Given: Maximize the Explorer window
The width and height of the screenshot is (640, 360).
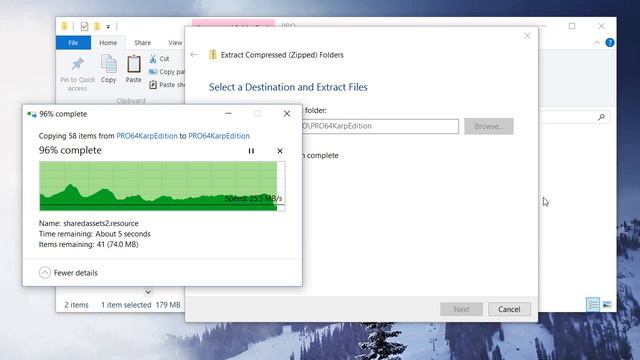Looking at the screenshot, I should click(x=572, y=26).
